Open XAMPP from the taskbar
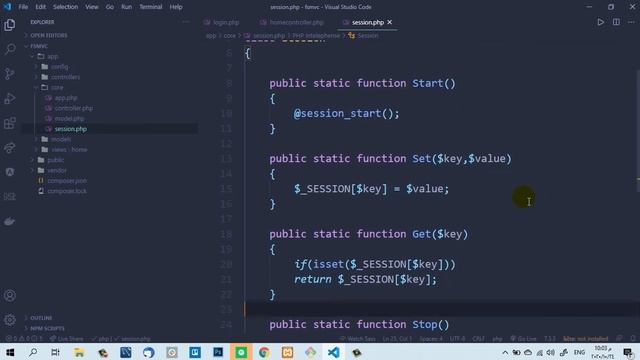Screen dimensions: 640x360 [287, 352]
